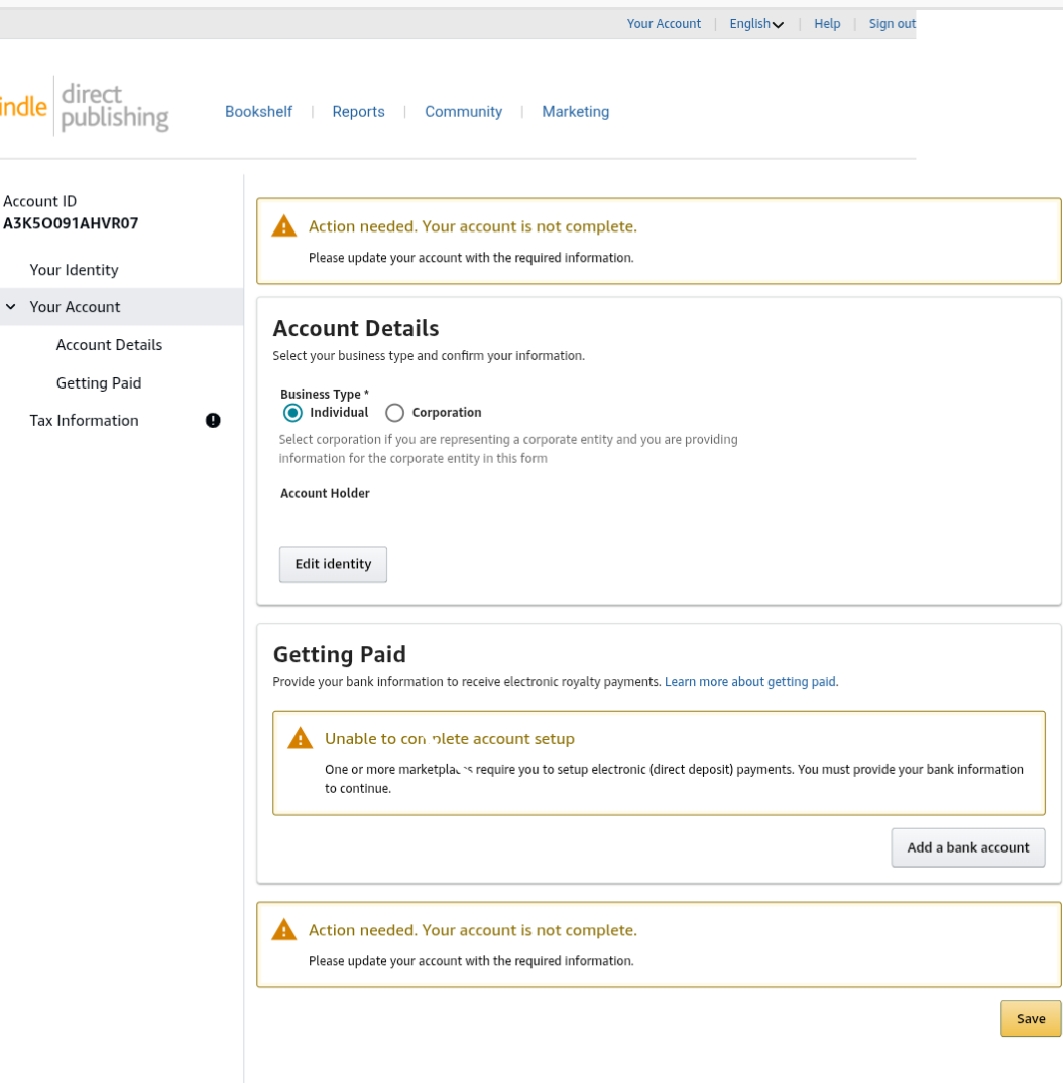
Task: Click the Account Details heading
Action: click(x=356, y=328)
